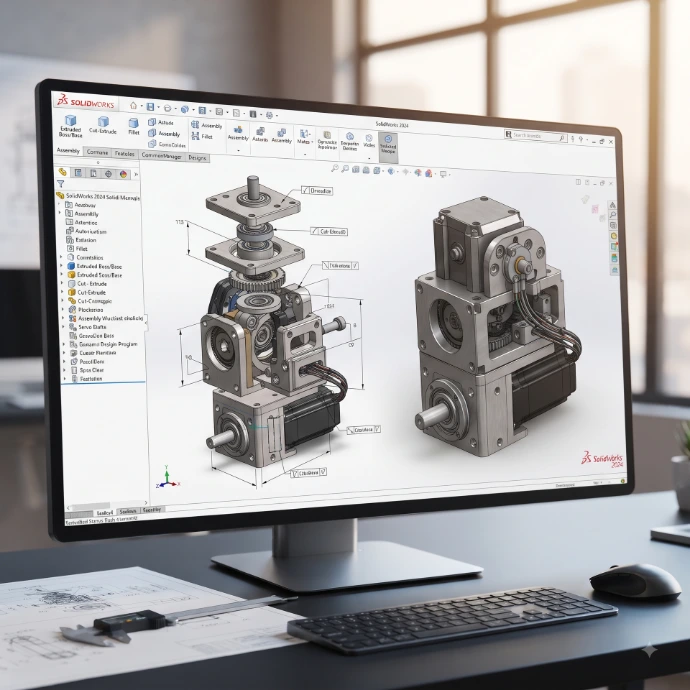Open the dropdown arrow beside the Save icon

tap(158, 108)
